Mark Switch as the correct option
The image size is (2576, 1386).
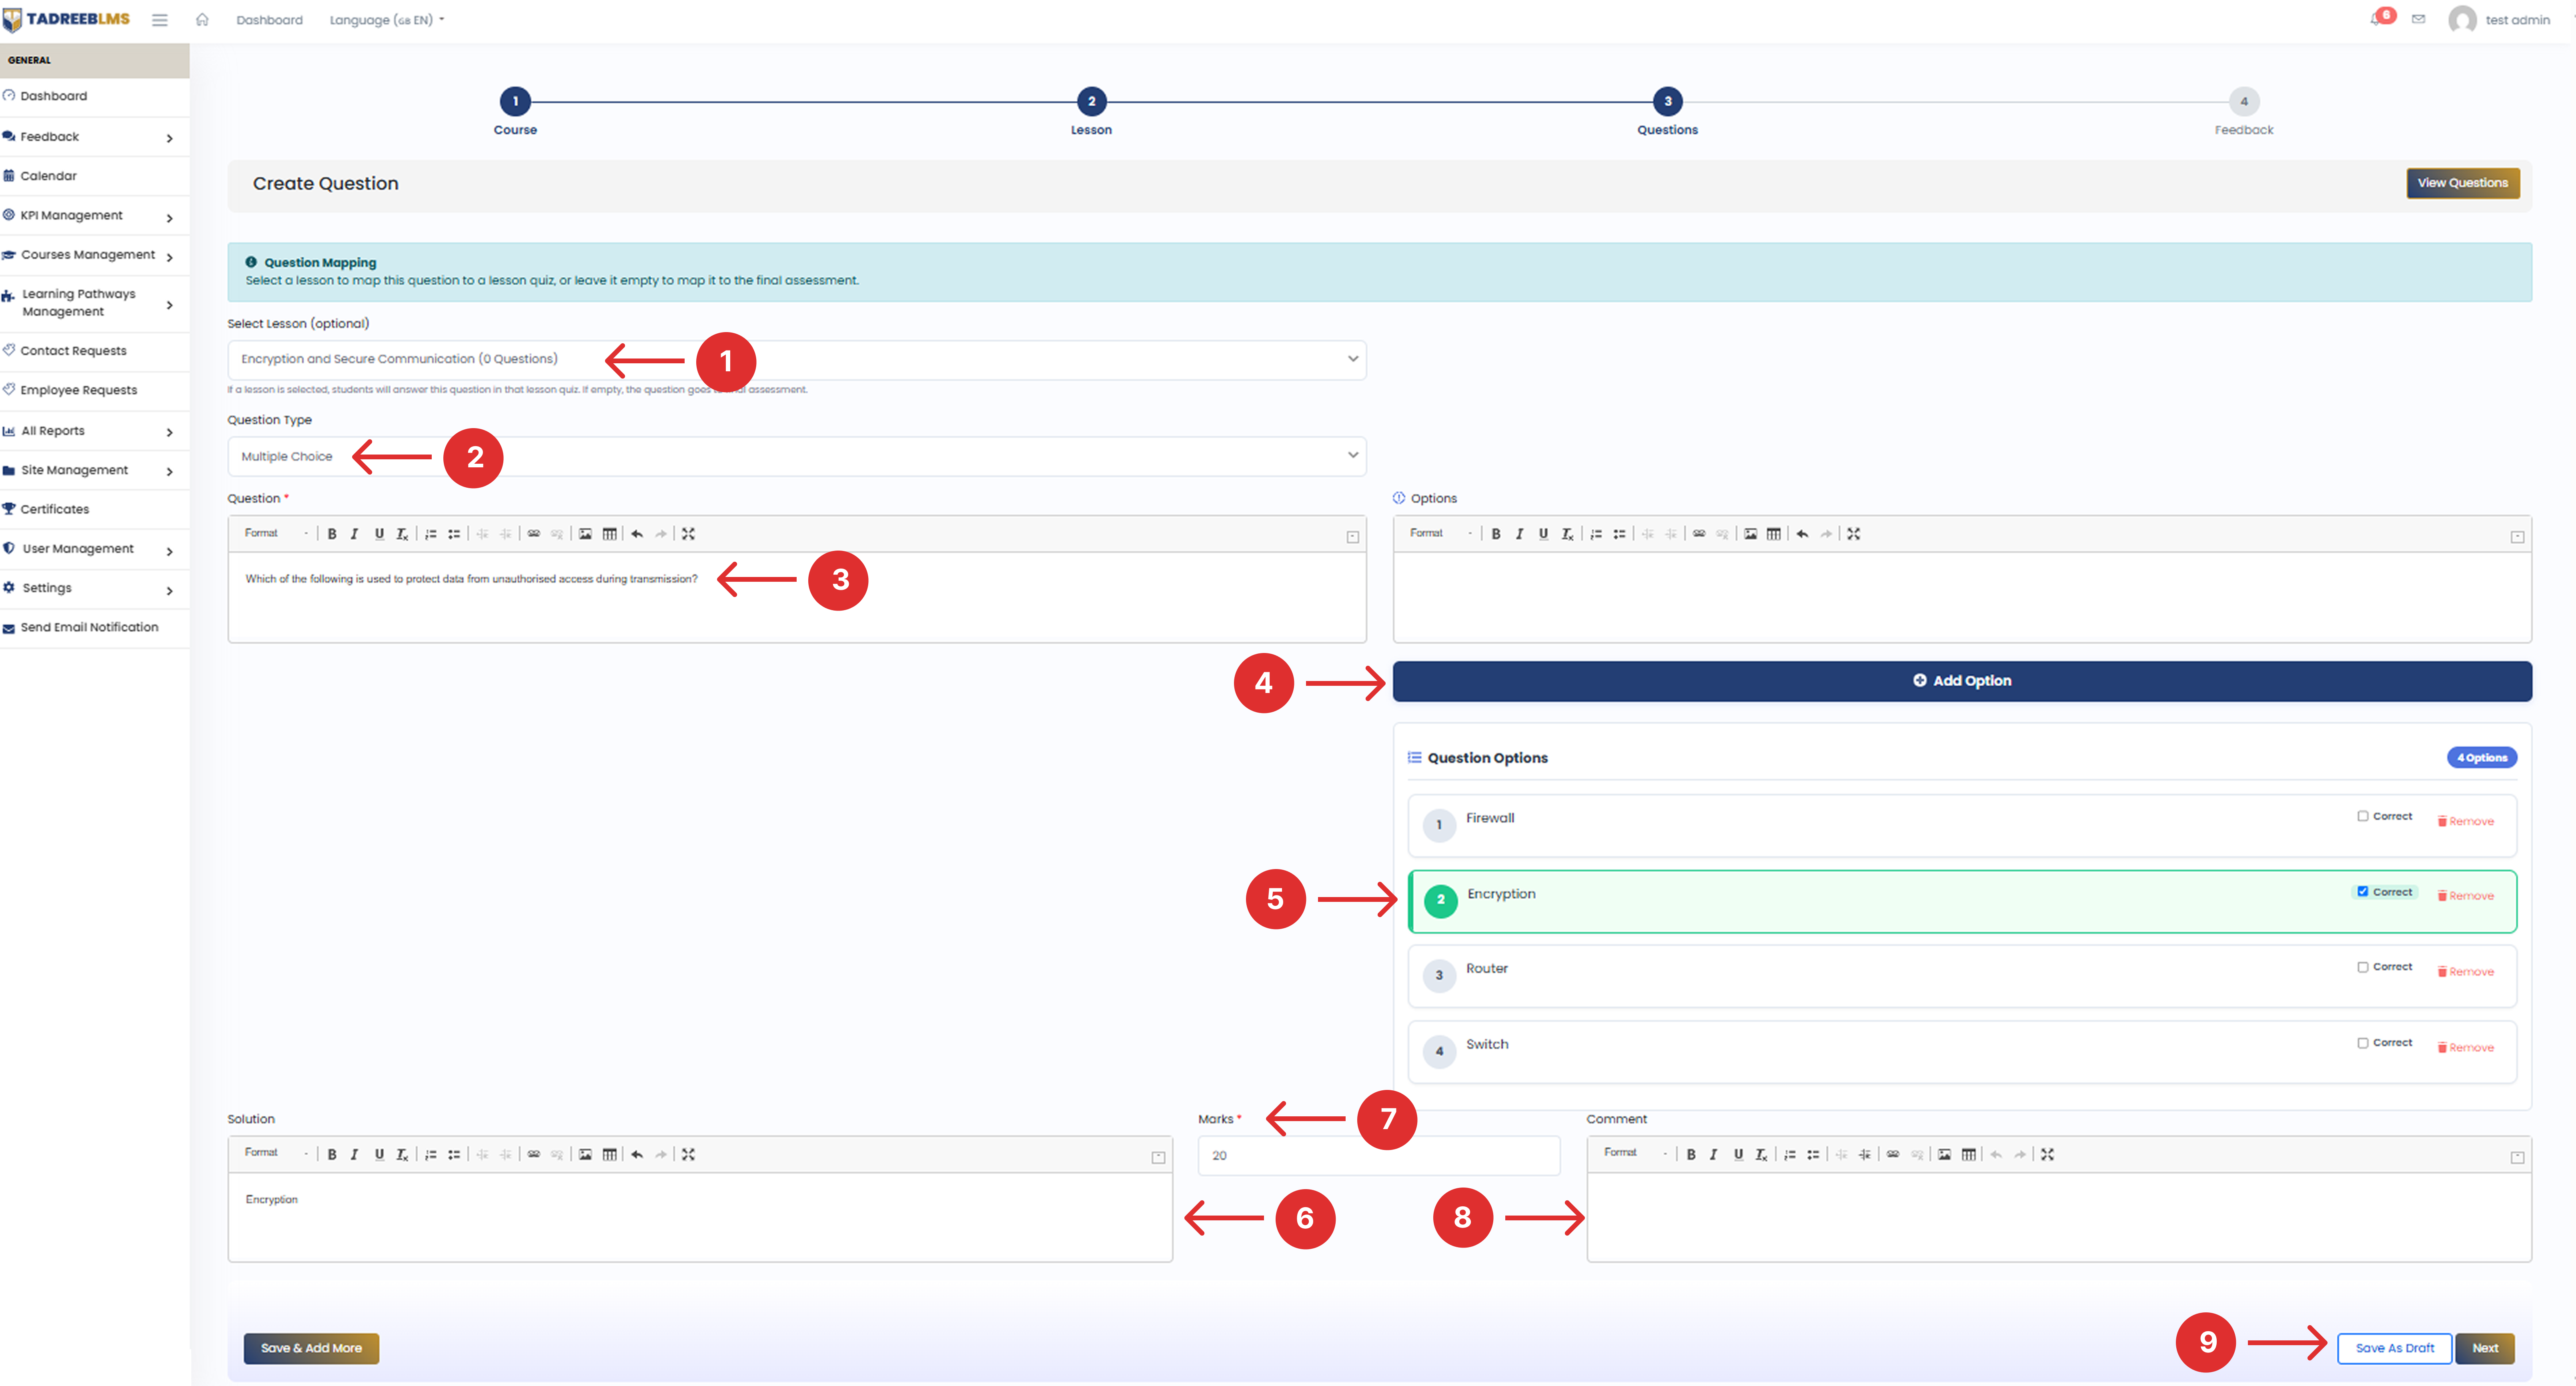[2363, 1043]
